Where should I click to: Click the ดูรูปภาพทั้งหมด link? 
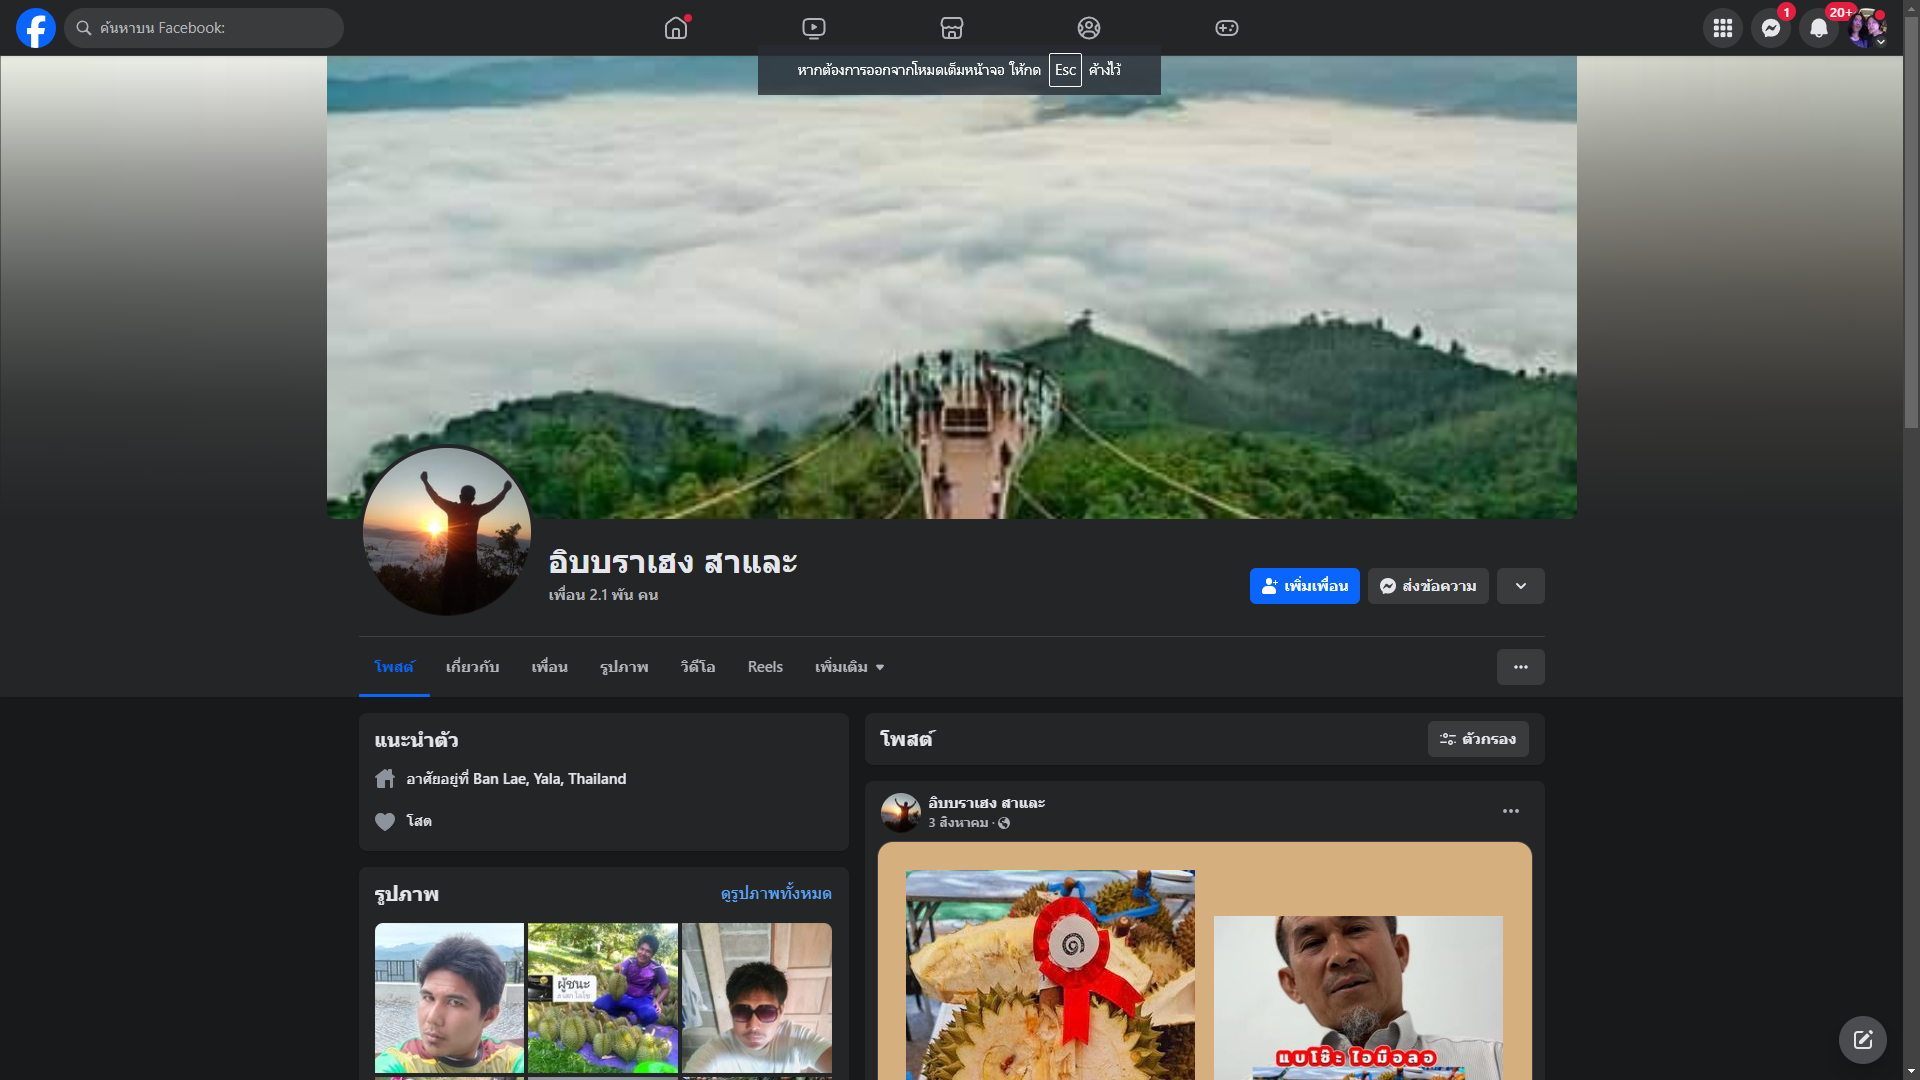coord(775,893)
